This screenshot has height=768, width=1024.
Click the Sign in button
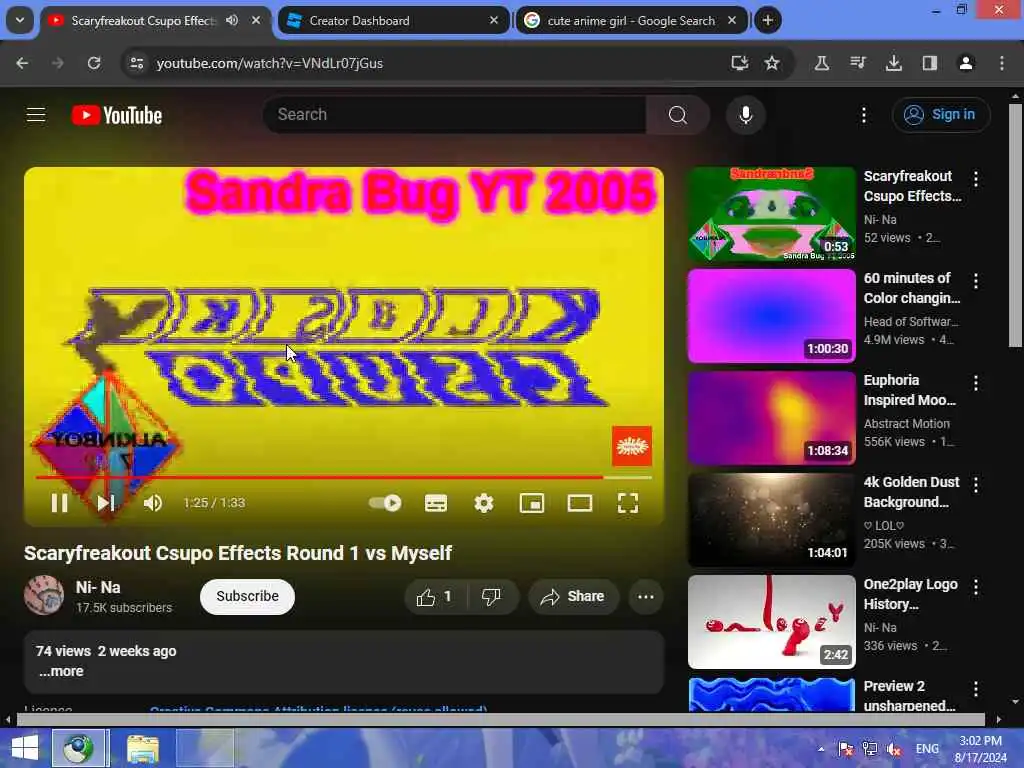point(940,115)
